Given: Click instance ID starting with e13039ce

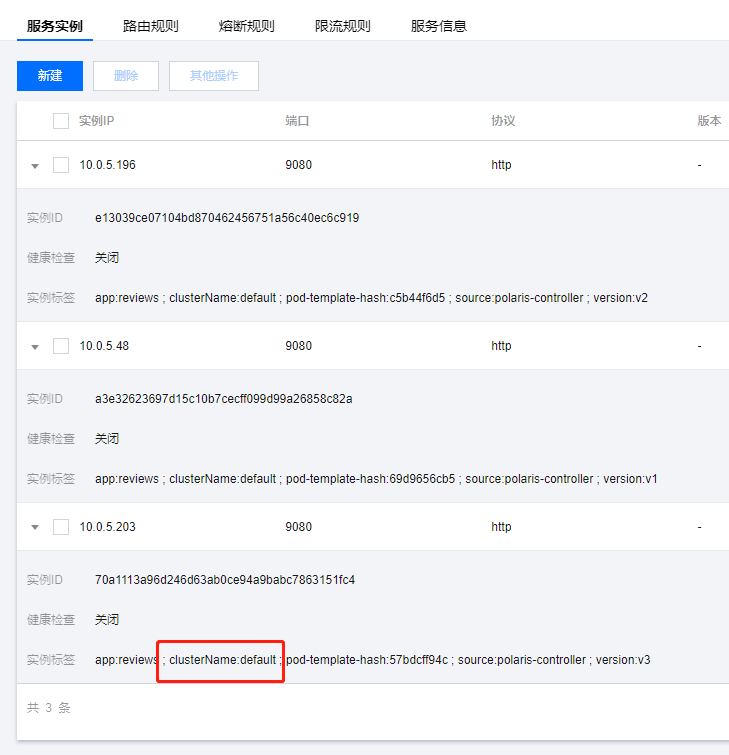Looking at the screenshot, I should [227, 218].
